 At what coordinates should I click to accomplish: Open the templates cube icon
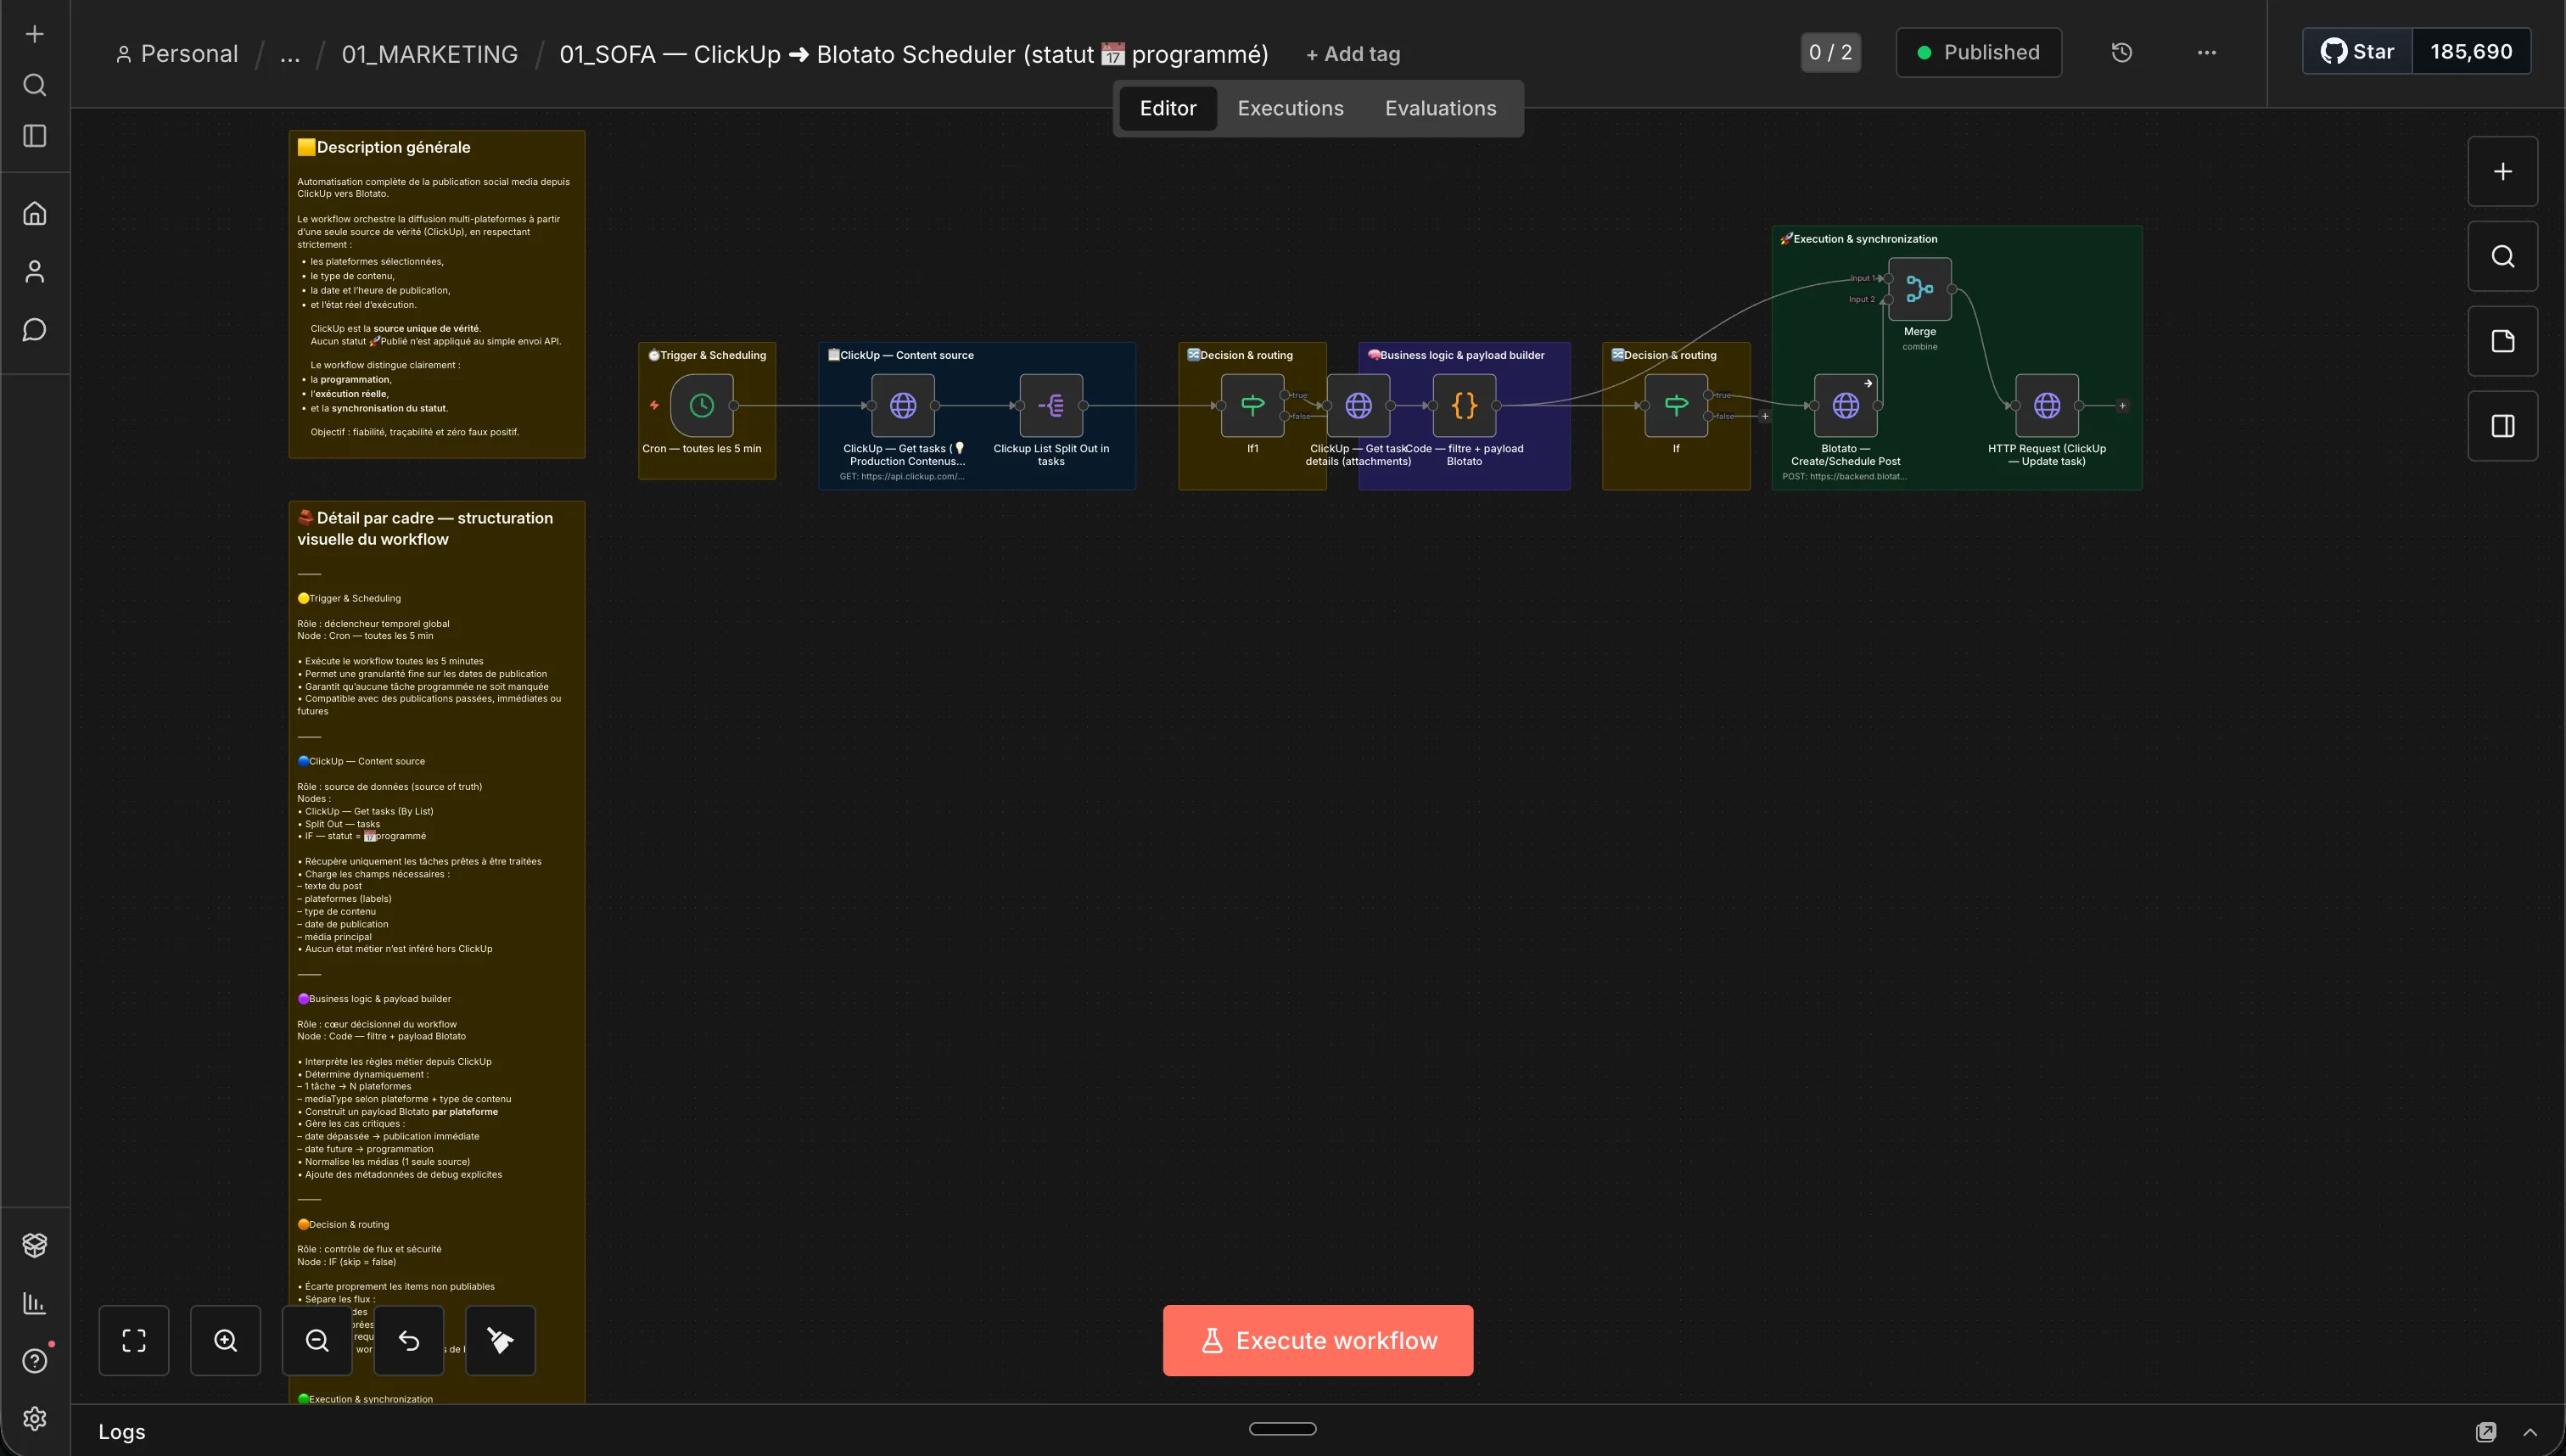click(35, 1245)
